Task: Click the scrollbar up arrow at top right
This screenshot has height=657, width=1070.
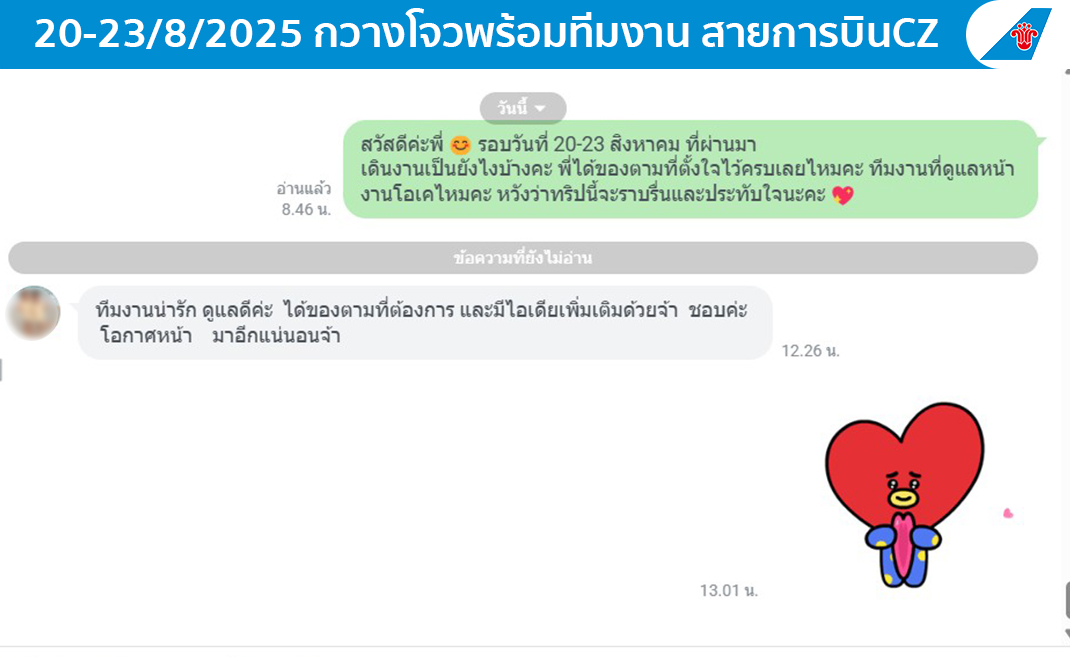Action: 1067,71
